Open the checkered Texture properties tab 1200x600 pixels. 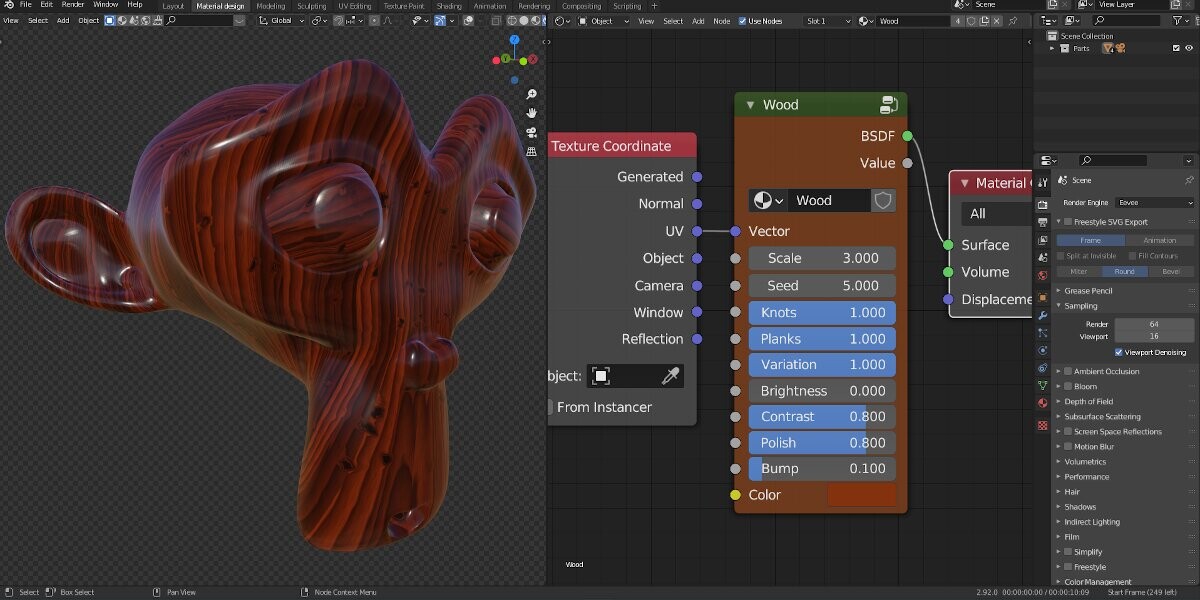(1043, 425)
